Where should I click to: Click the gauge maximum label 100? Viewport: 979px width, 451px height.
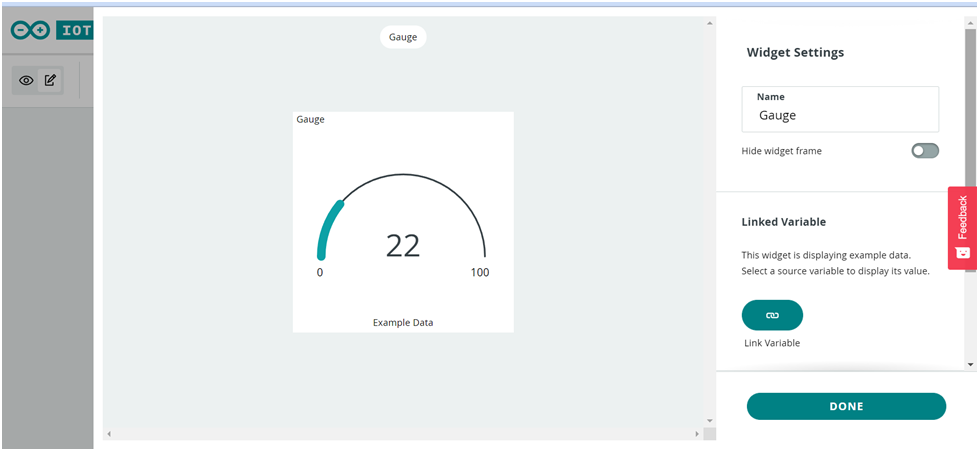pyautogui.click(x=480, y=272)
